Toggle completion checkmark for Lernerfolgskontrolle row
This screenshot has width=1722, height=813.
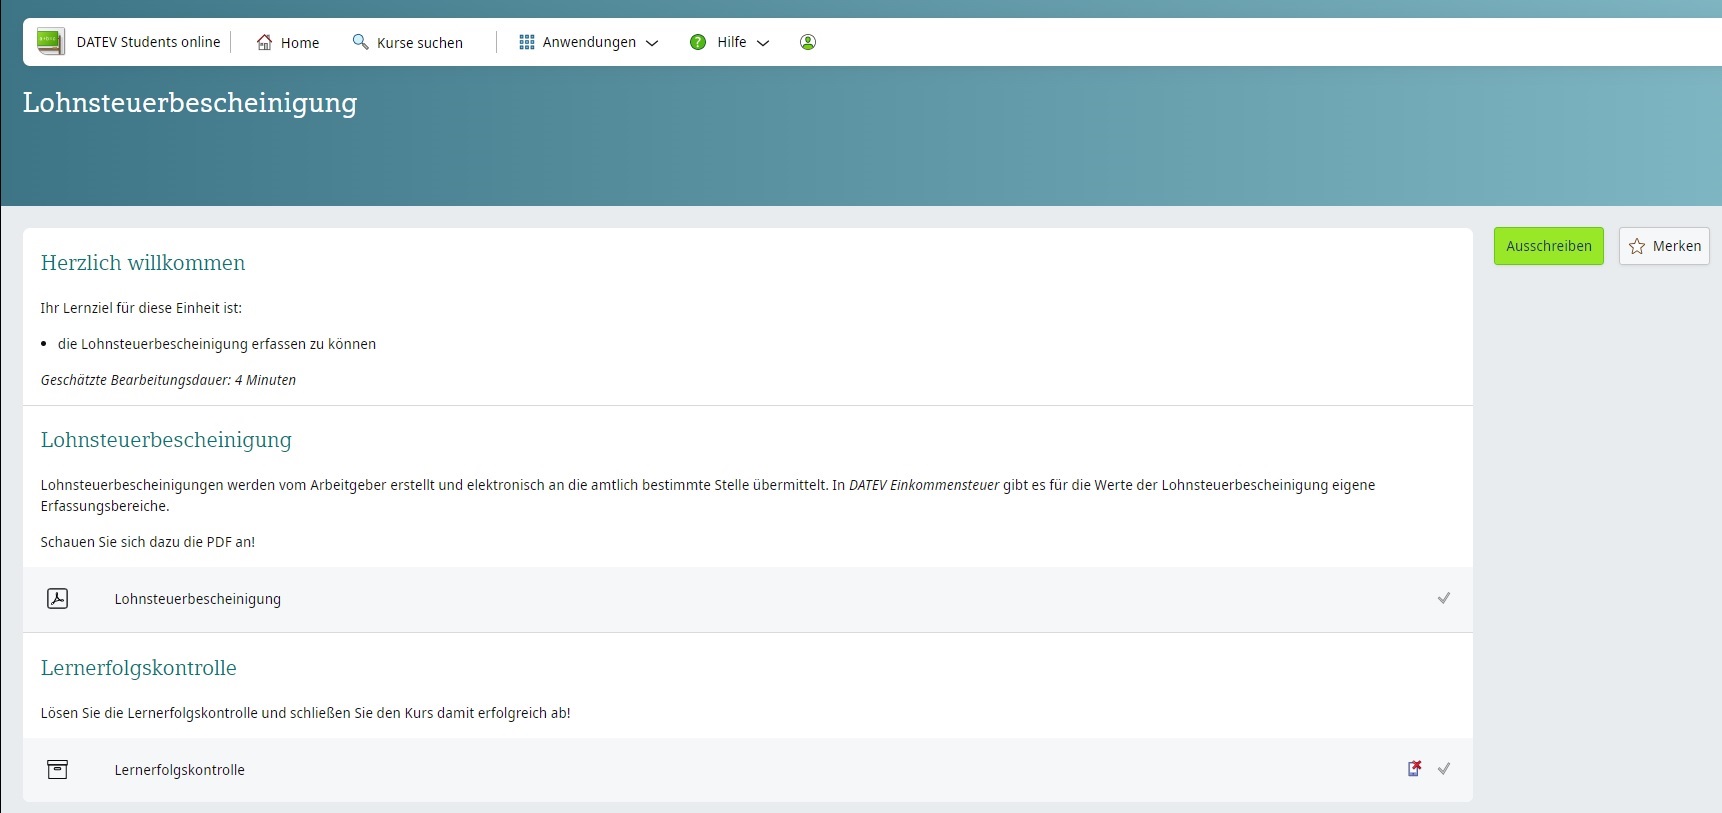(x=1444, y=769)
